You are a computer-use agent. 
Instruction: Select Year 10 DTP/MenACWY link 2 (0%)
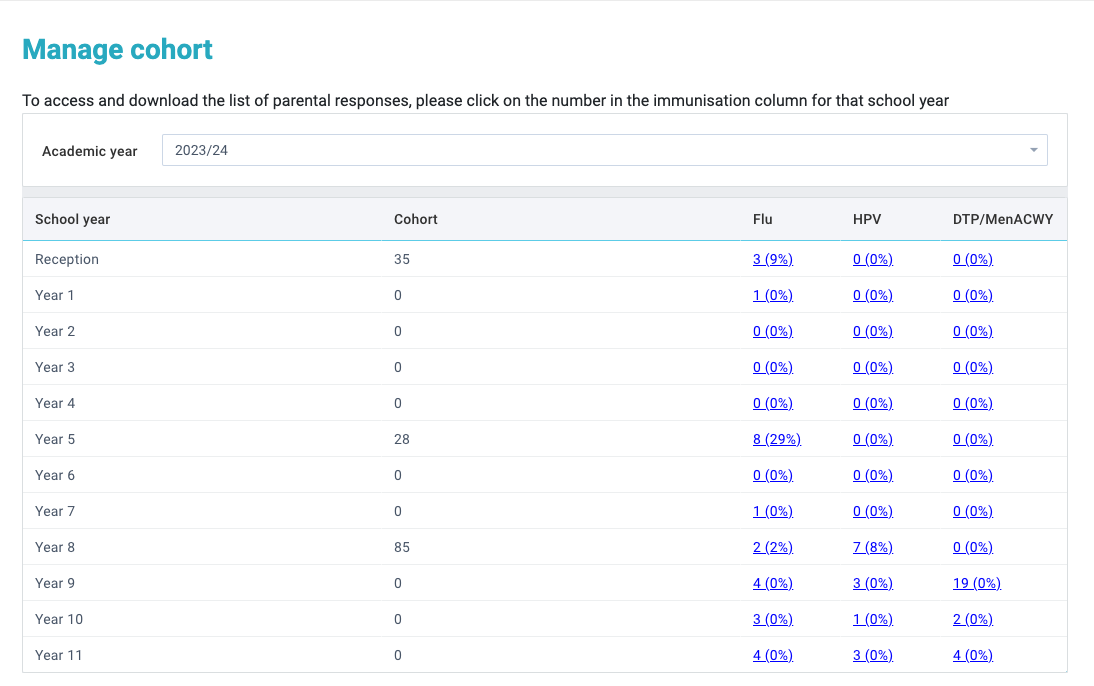(972, 619)
